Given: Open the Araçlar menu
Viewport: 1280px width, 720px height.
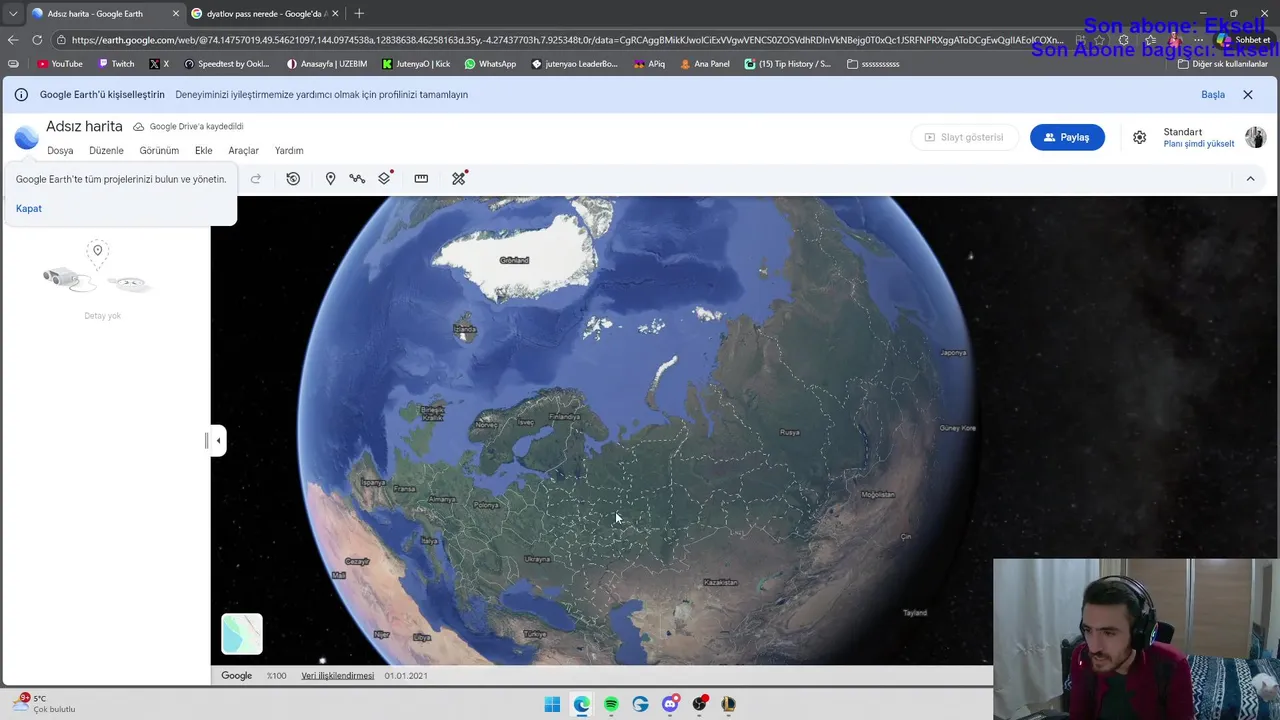Looking at the screenshot, I should (x=243, y=151).
